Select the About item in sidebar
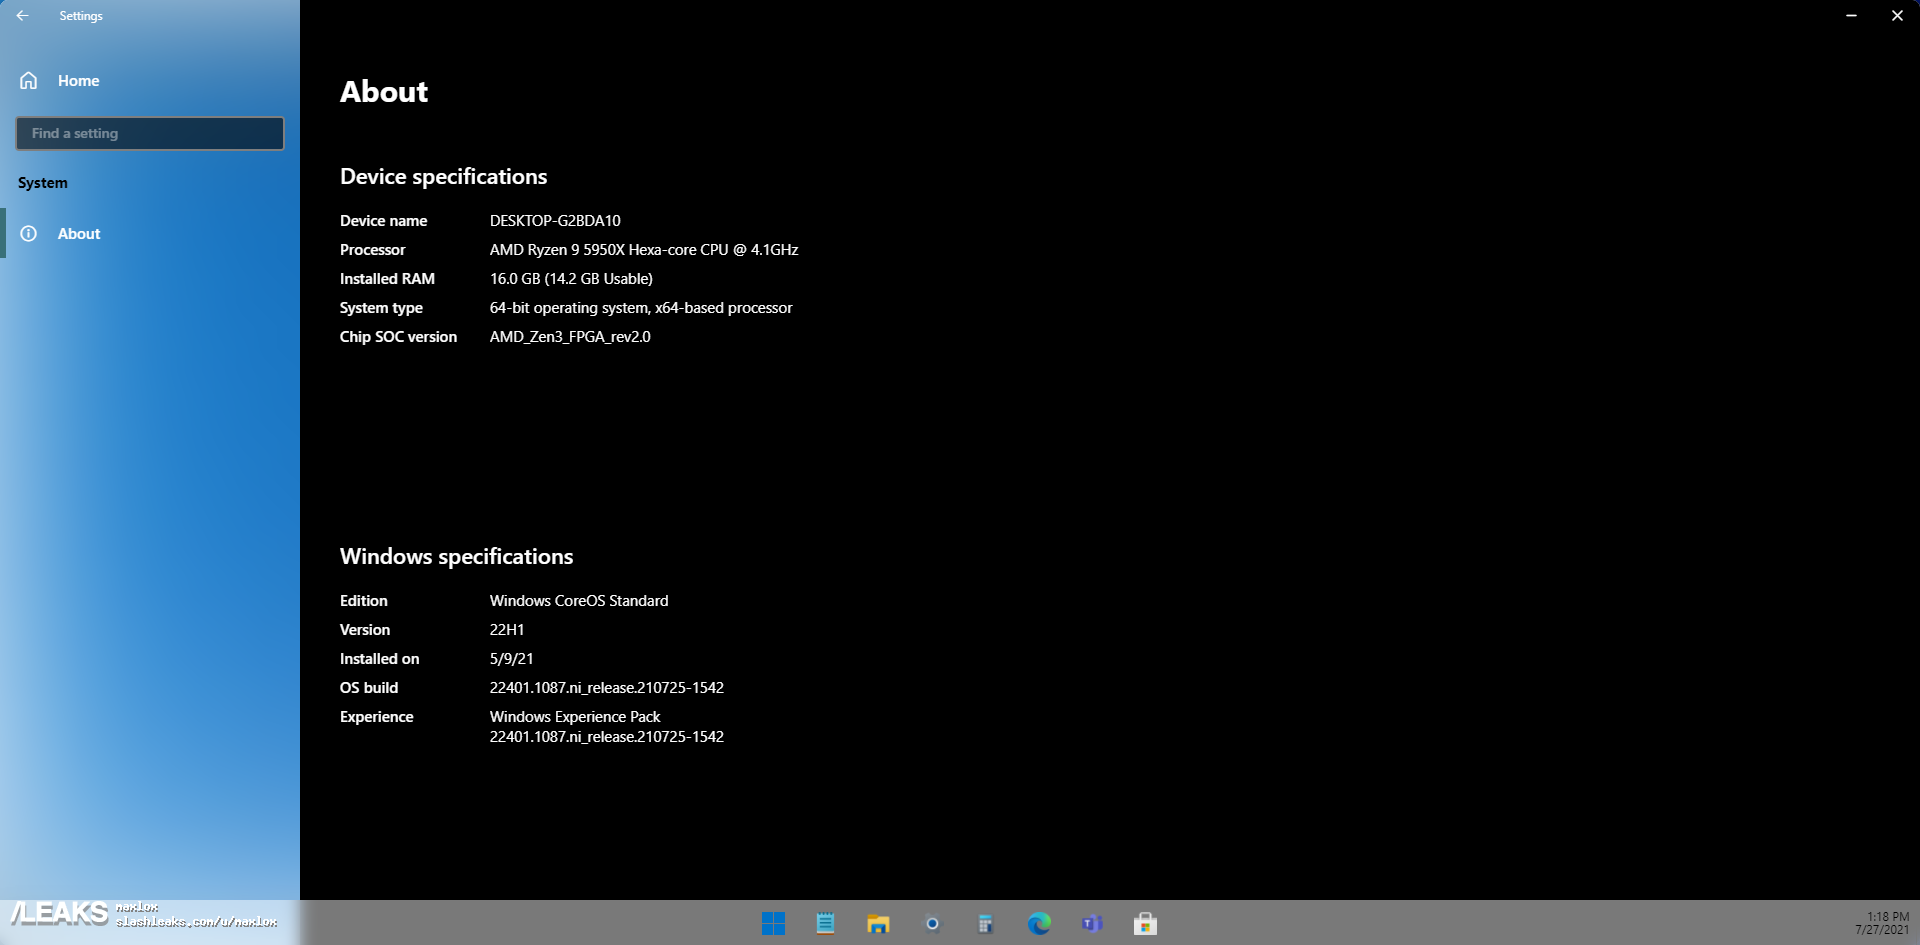The height and width of the screenshot is (945, 1920). point(150,234)
